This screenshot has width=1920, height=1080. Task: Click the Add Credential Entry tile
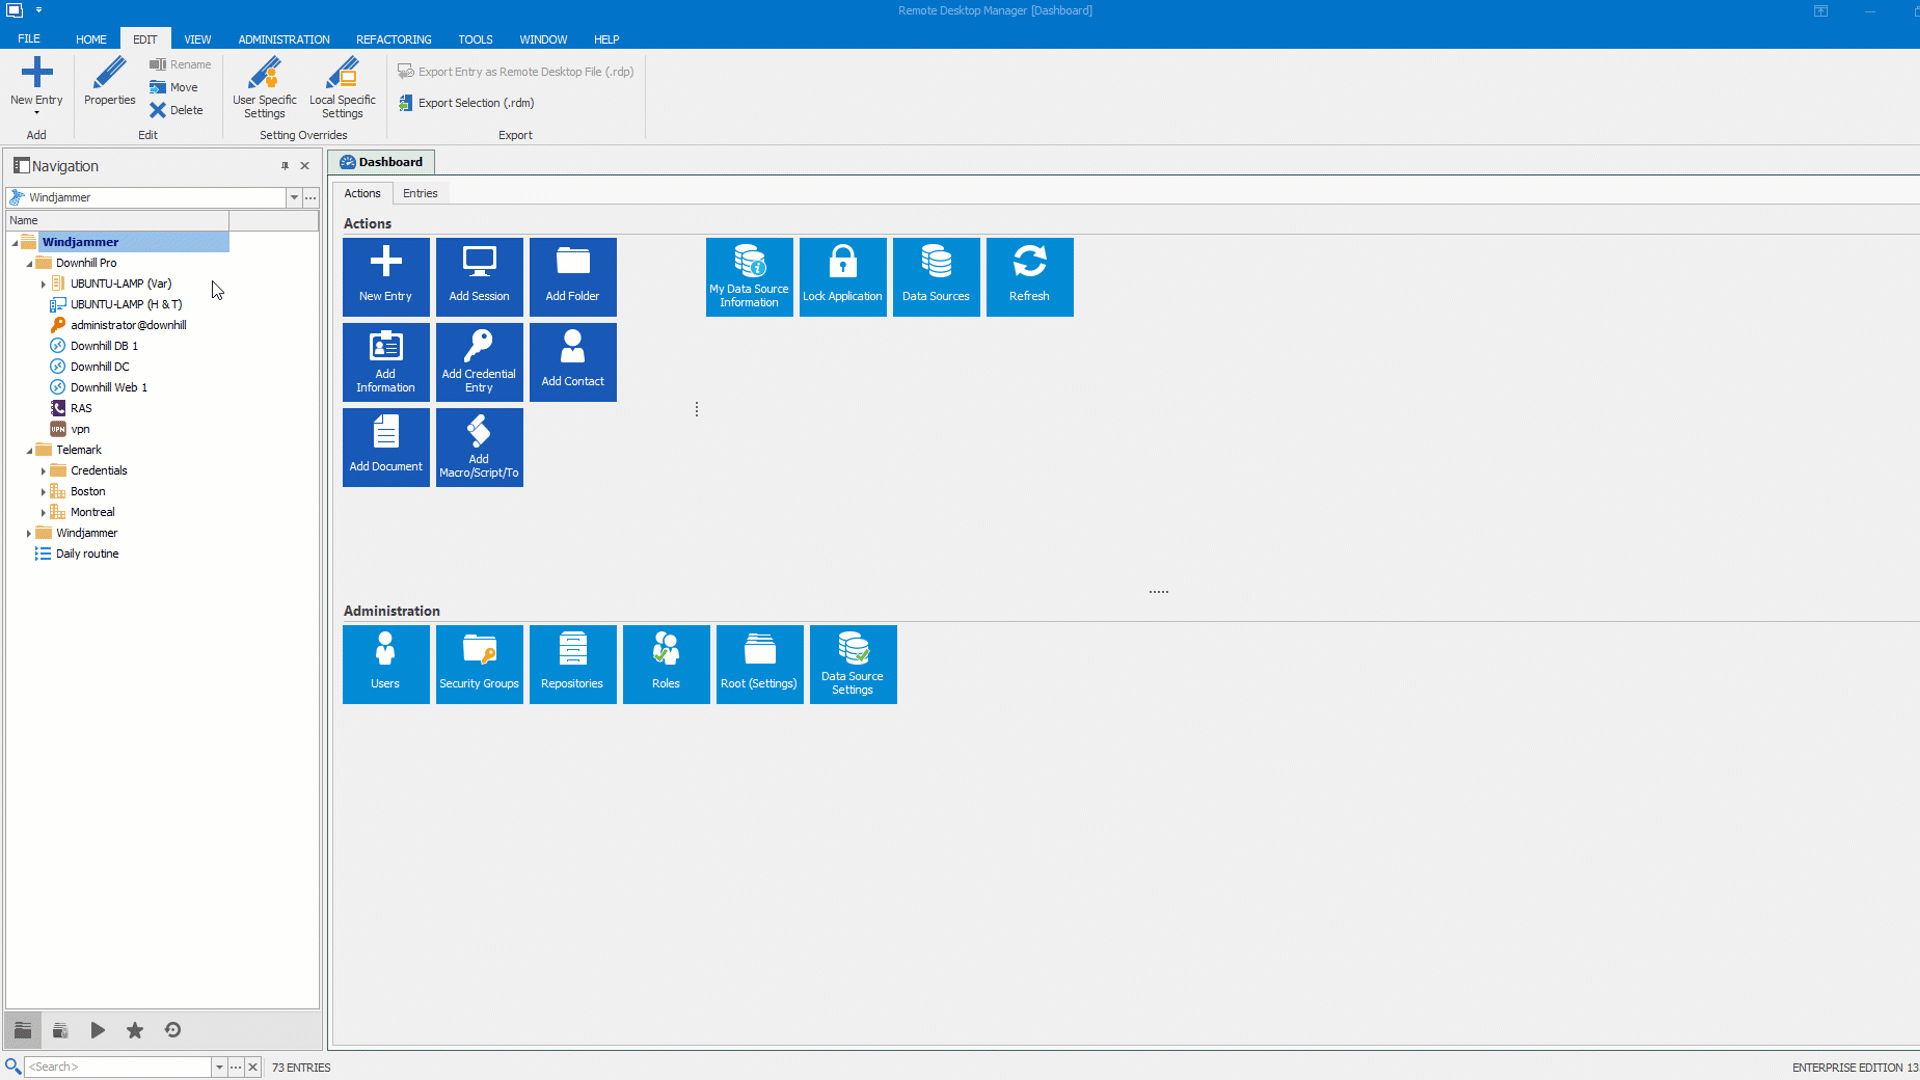coord(479,362)
